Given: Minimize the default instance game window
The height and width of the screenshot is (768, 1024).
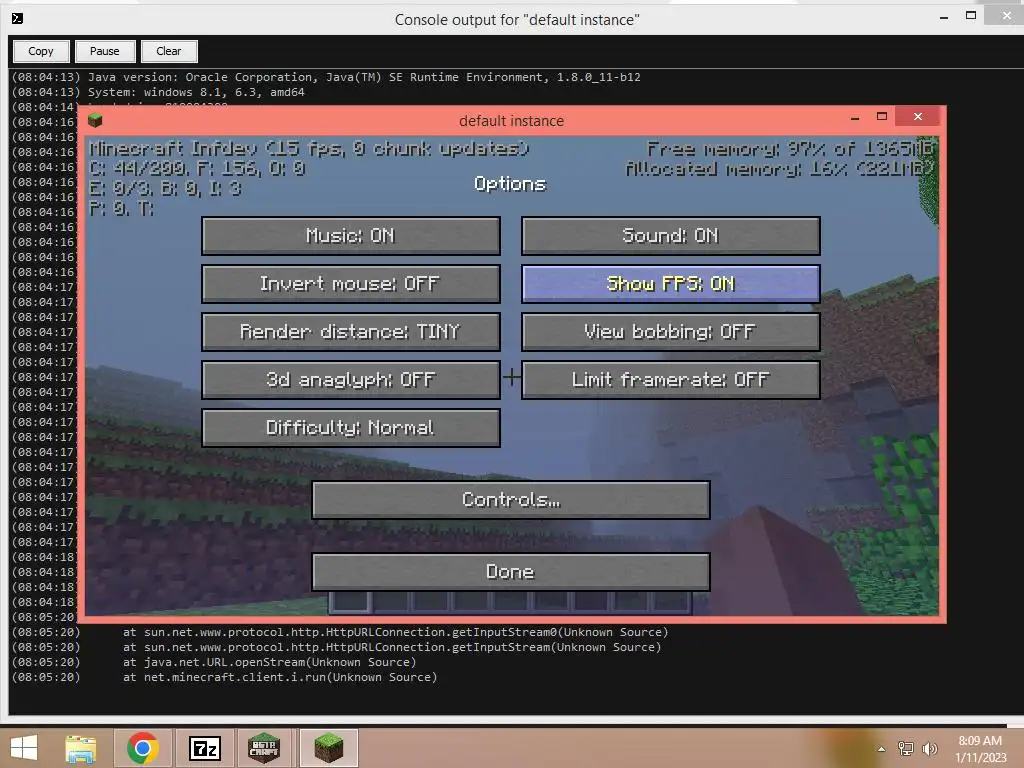Looking at the screenshot, I should pyautogui.click(x=855, y=118).
